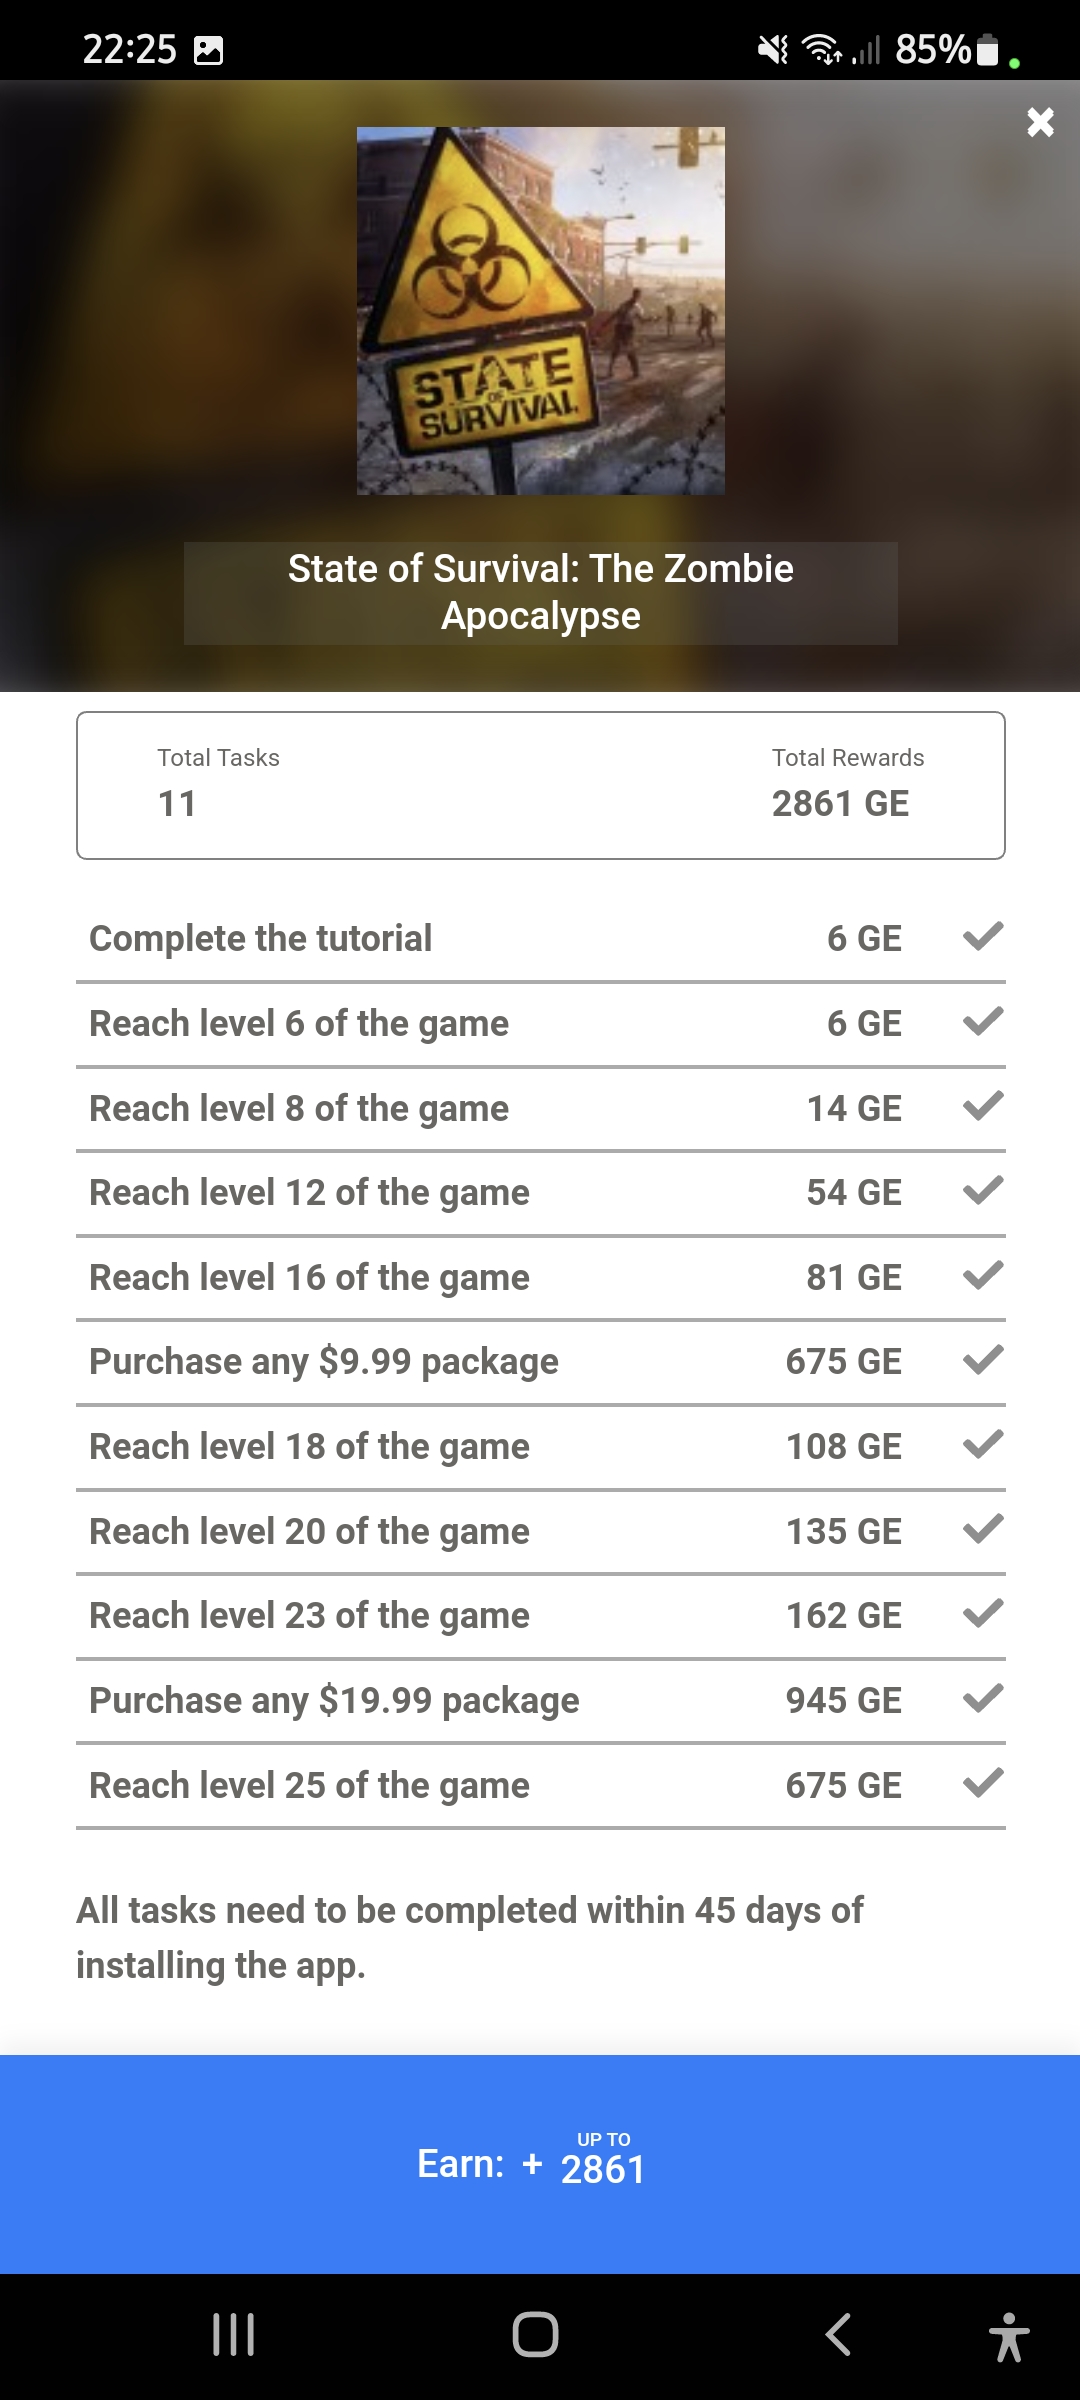1080x2400 pixels.
Task: Open the accessibility shortcut icon
Action: pos(1008,2336)
